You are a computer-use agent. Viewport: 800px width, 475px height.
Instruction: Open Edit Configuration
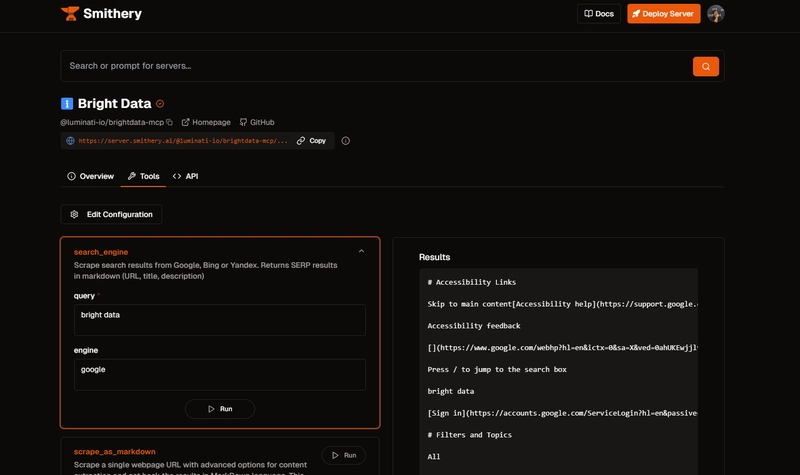tap(111, 214)
